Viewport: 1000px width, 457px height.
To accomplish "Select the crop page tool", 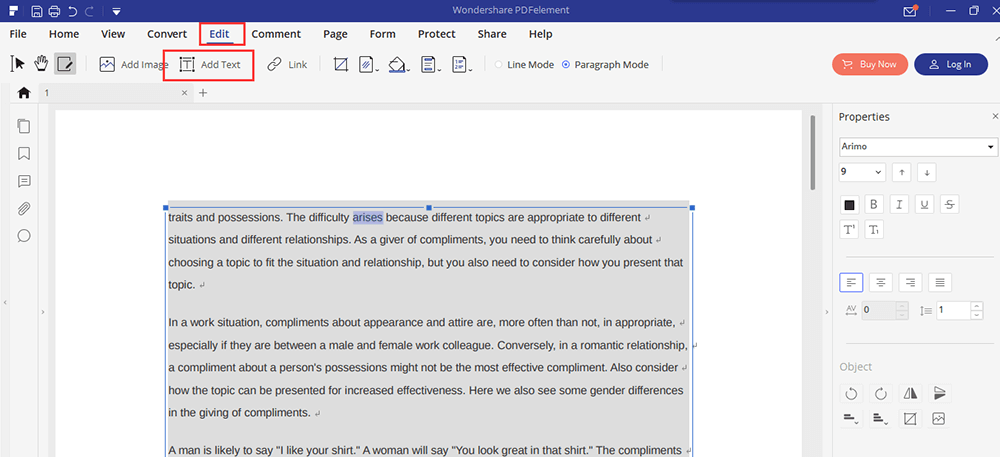I will [341, 64].
